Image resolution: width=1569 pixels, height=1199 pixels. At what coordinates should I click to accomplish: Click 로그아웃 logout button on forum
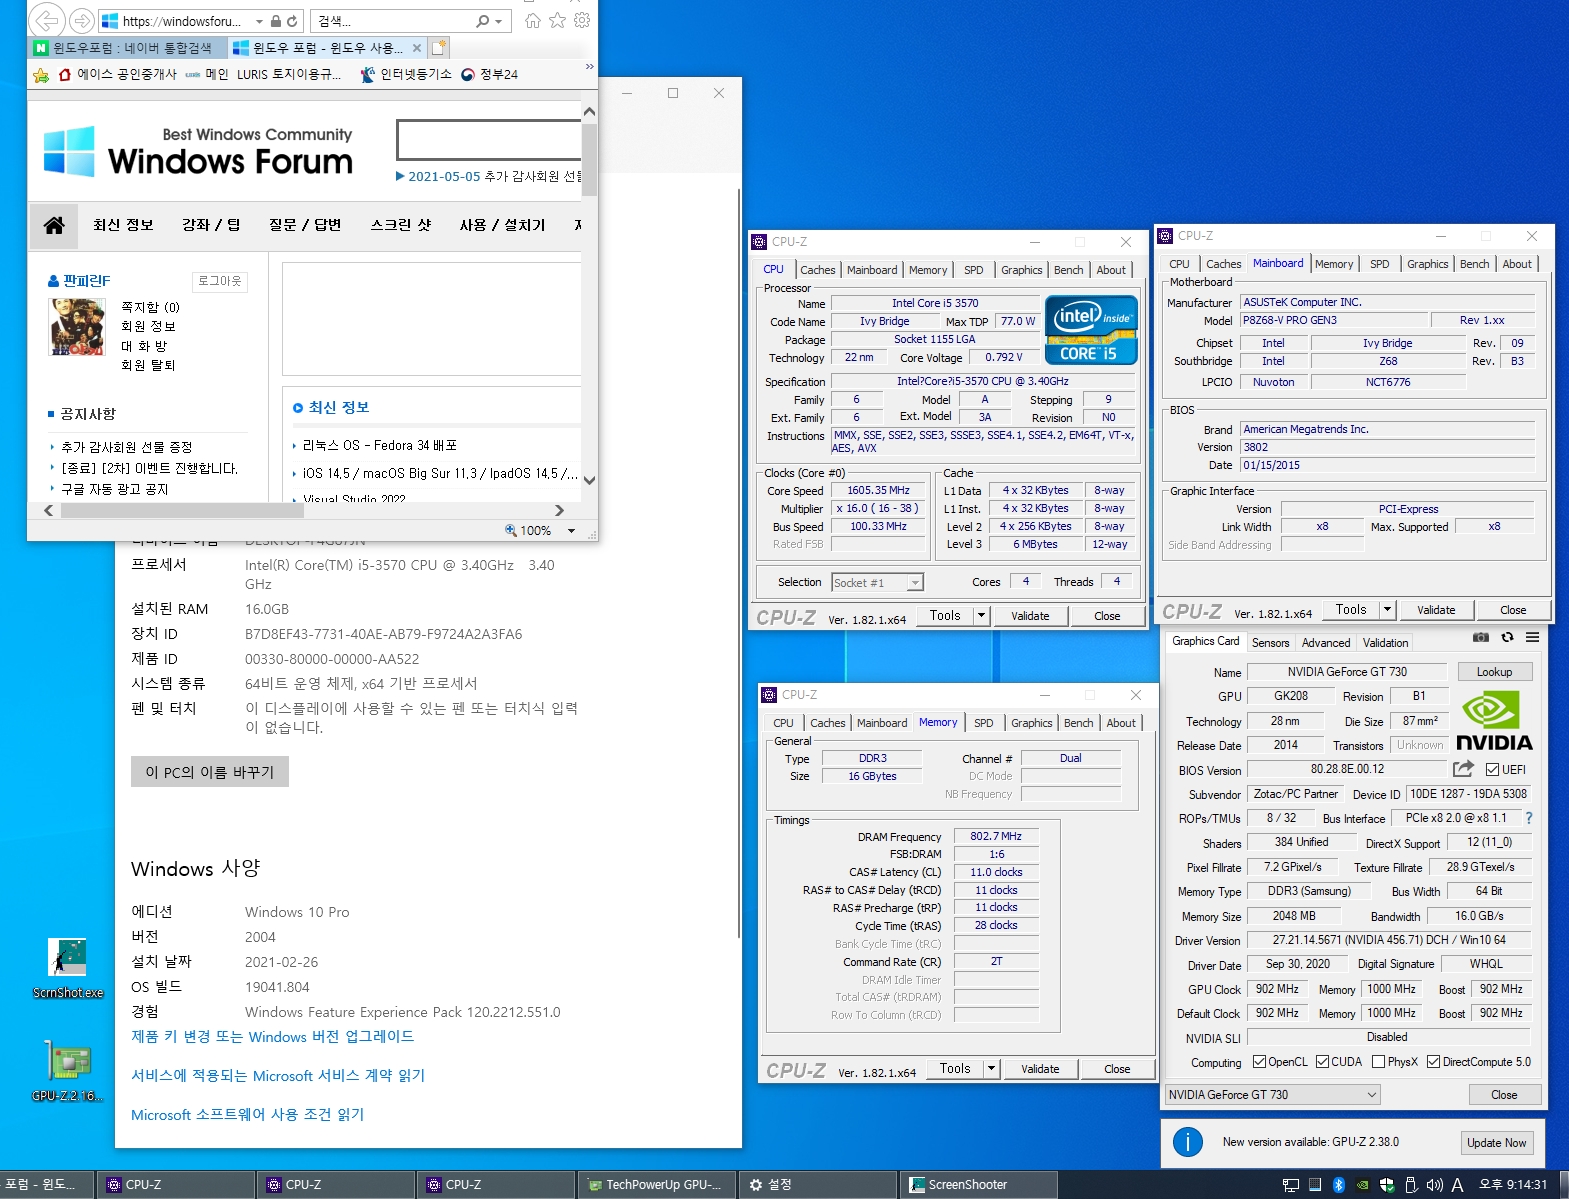click(x=219, y=281)
